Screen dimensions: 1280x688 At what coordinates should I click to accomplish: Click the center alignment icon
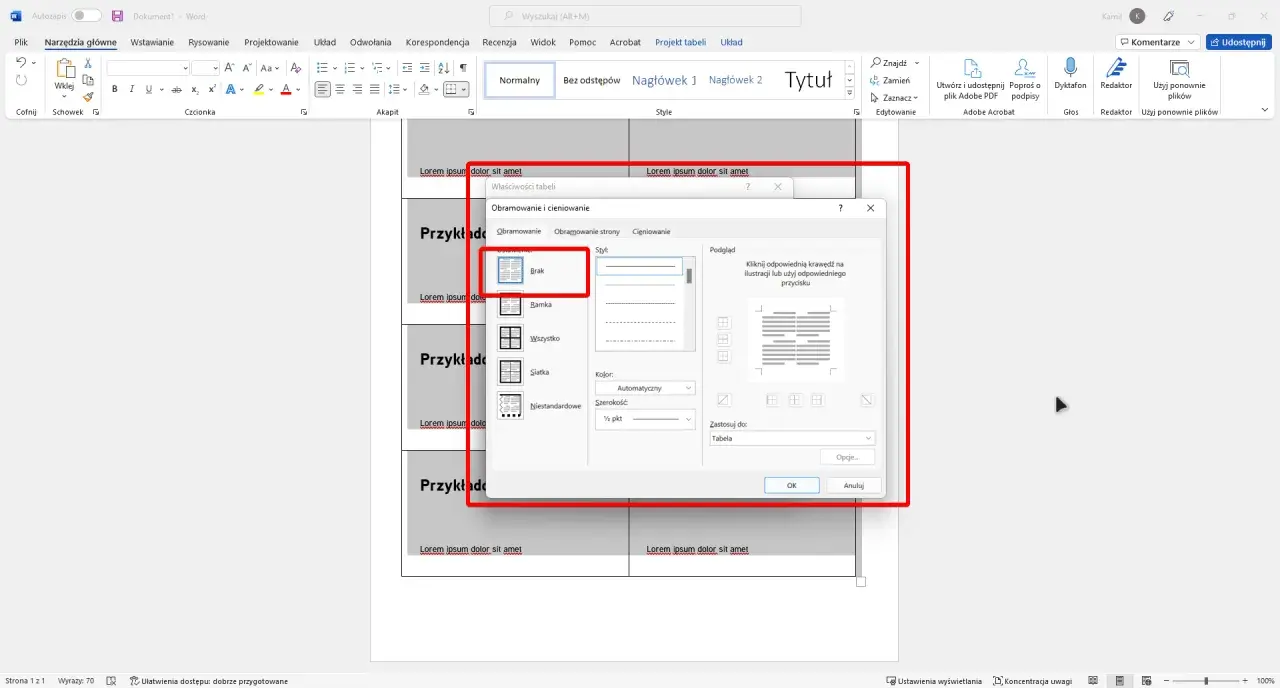pos(340,89)
